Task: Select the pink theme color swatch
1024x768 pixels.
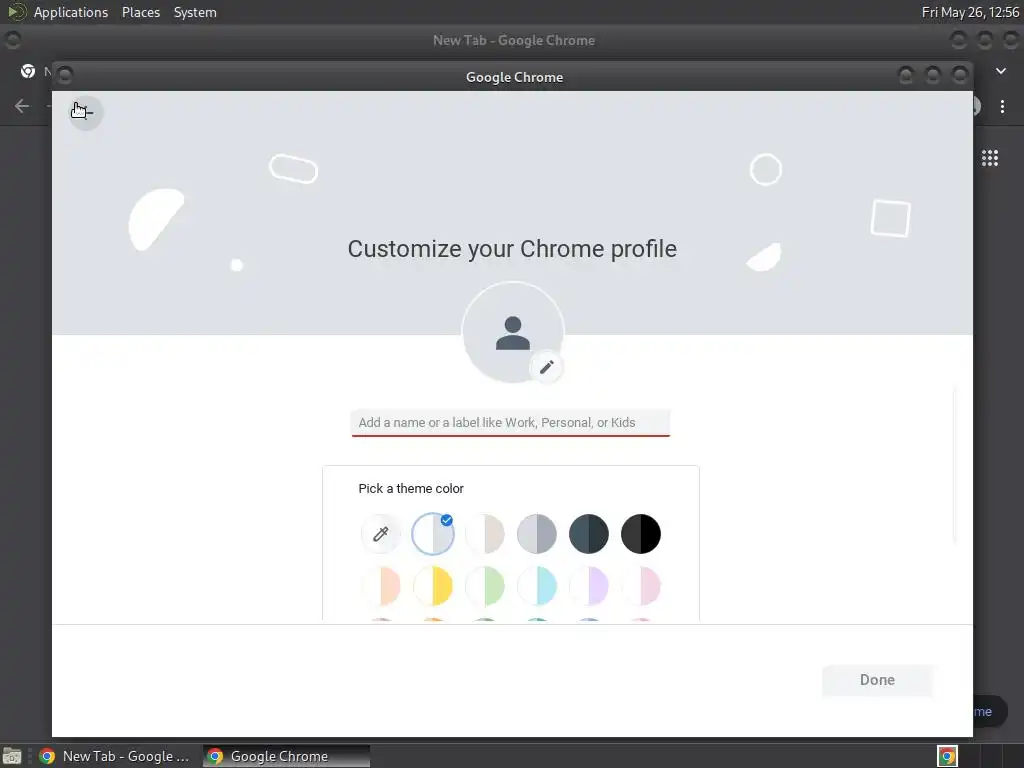Action: click(641, 586)
